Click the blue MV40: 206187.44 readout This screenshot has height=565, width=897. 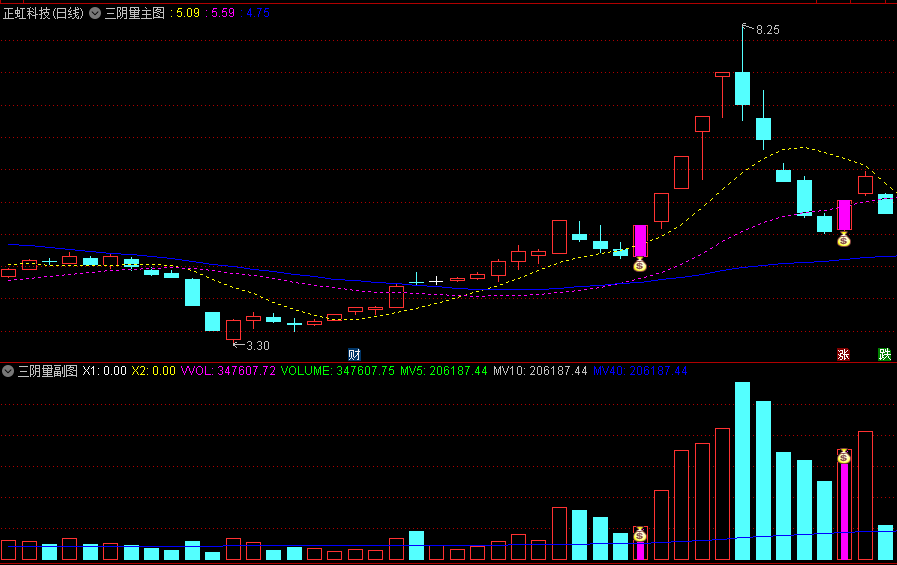click(x=640, y=371)
